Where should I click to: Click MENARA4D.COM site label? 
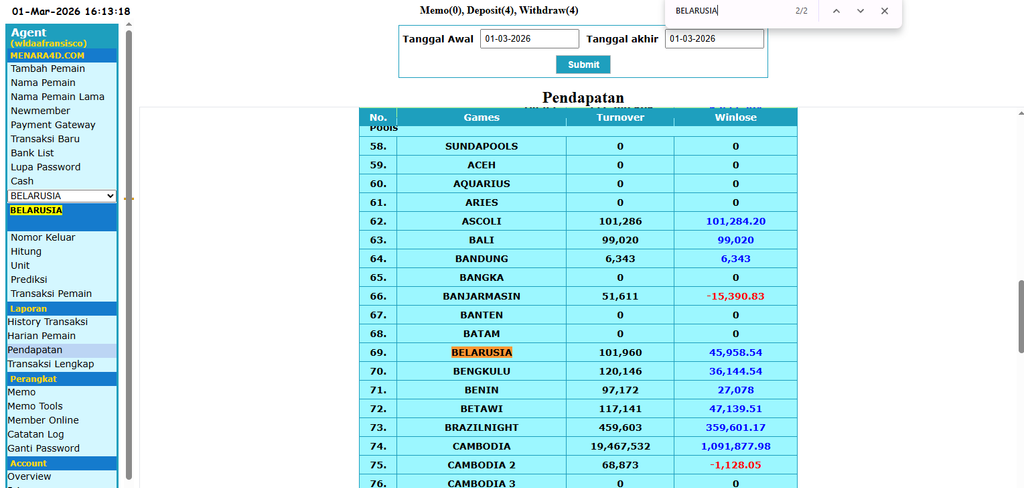[x=47, y=55]
